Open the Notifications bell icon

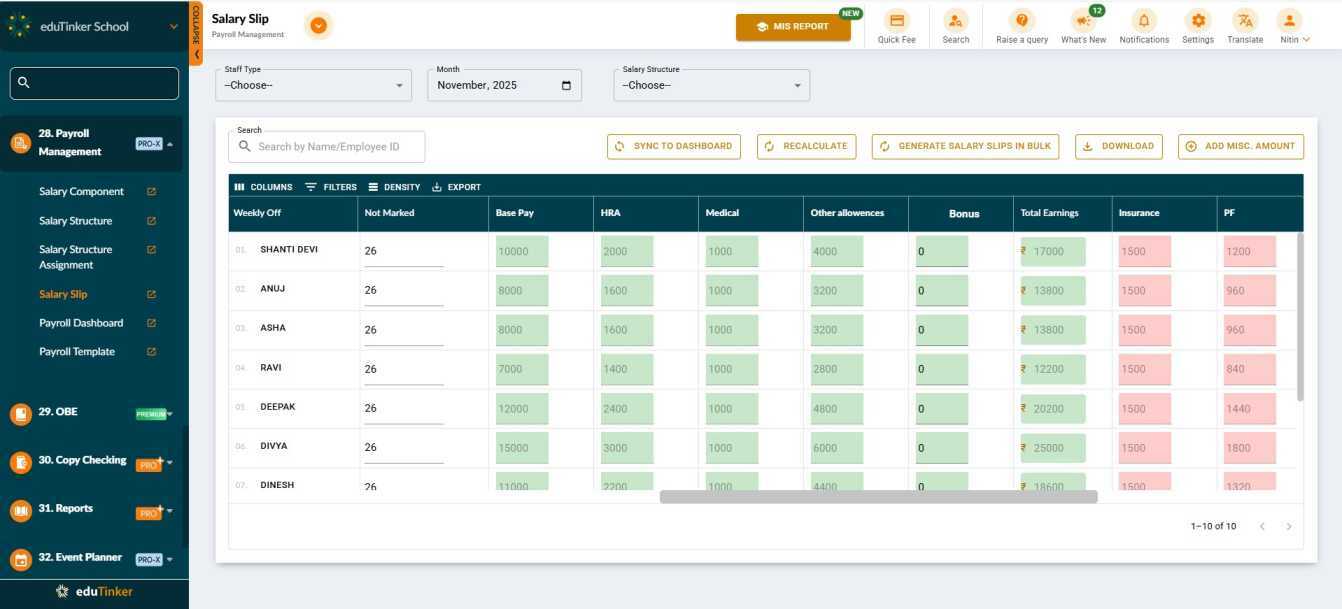pos(1144,21)
